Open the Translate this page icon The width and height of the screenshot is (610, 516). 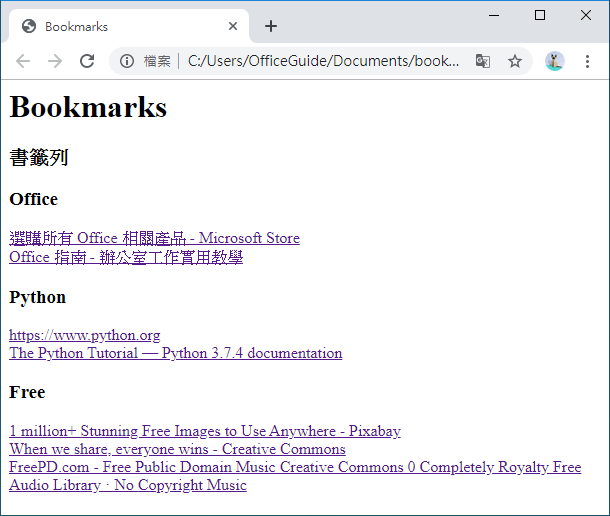(483, 61)
